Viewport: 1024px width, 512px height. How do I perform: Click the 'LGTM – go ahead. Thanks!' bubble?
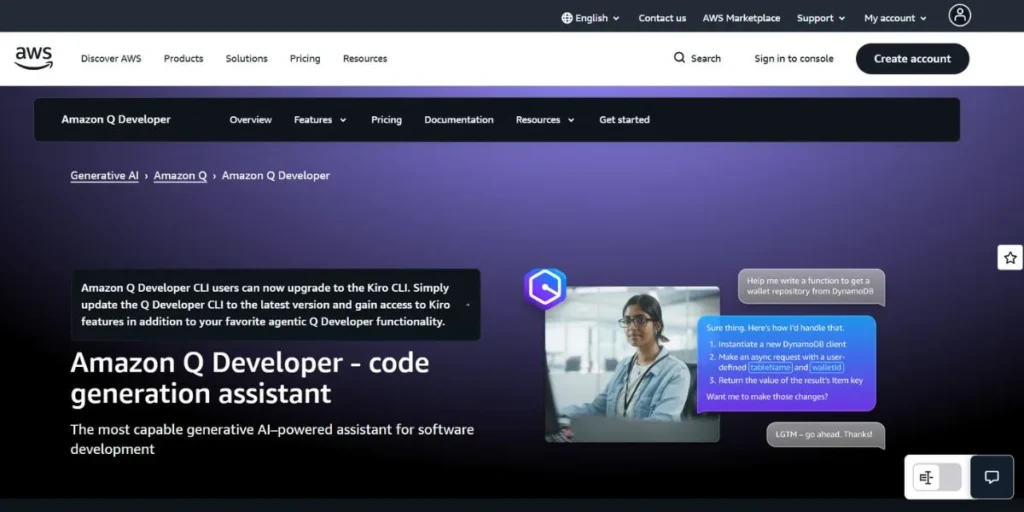tap(825, 435)
